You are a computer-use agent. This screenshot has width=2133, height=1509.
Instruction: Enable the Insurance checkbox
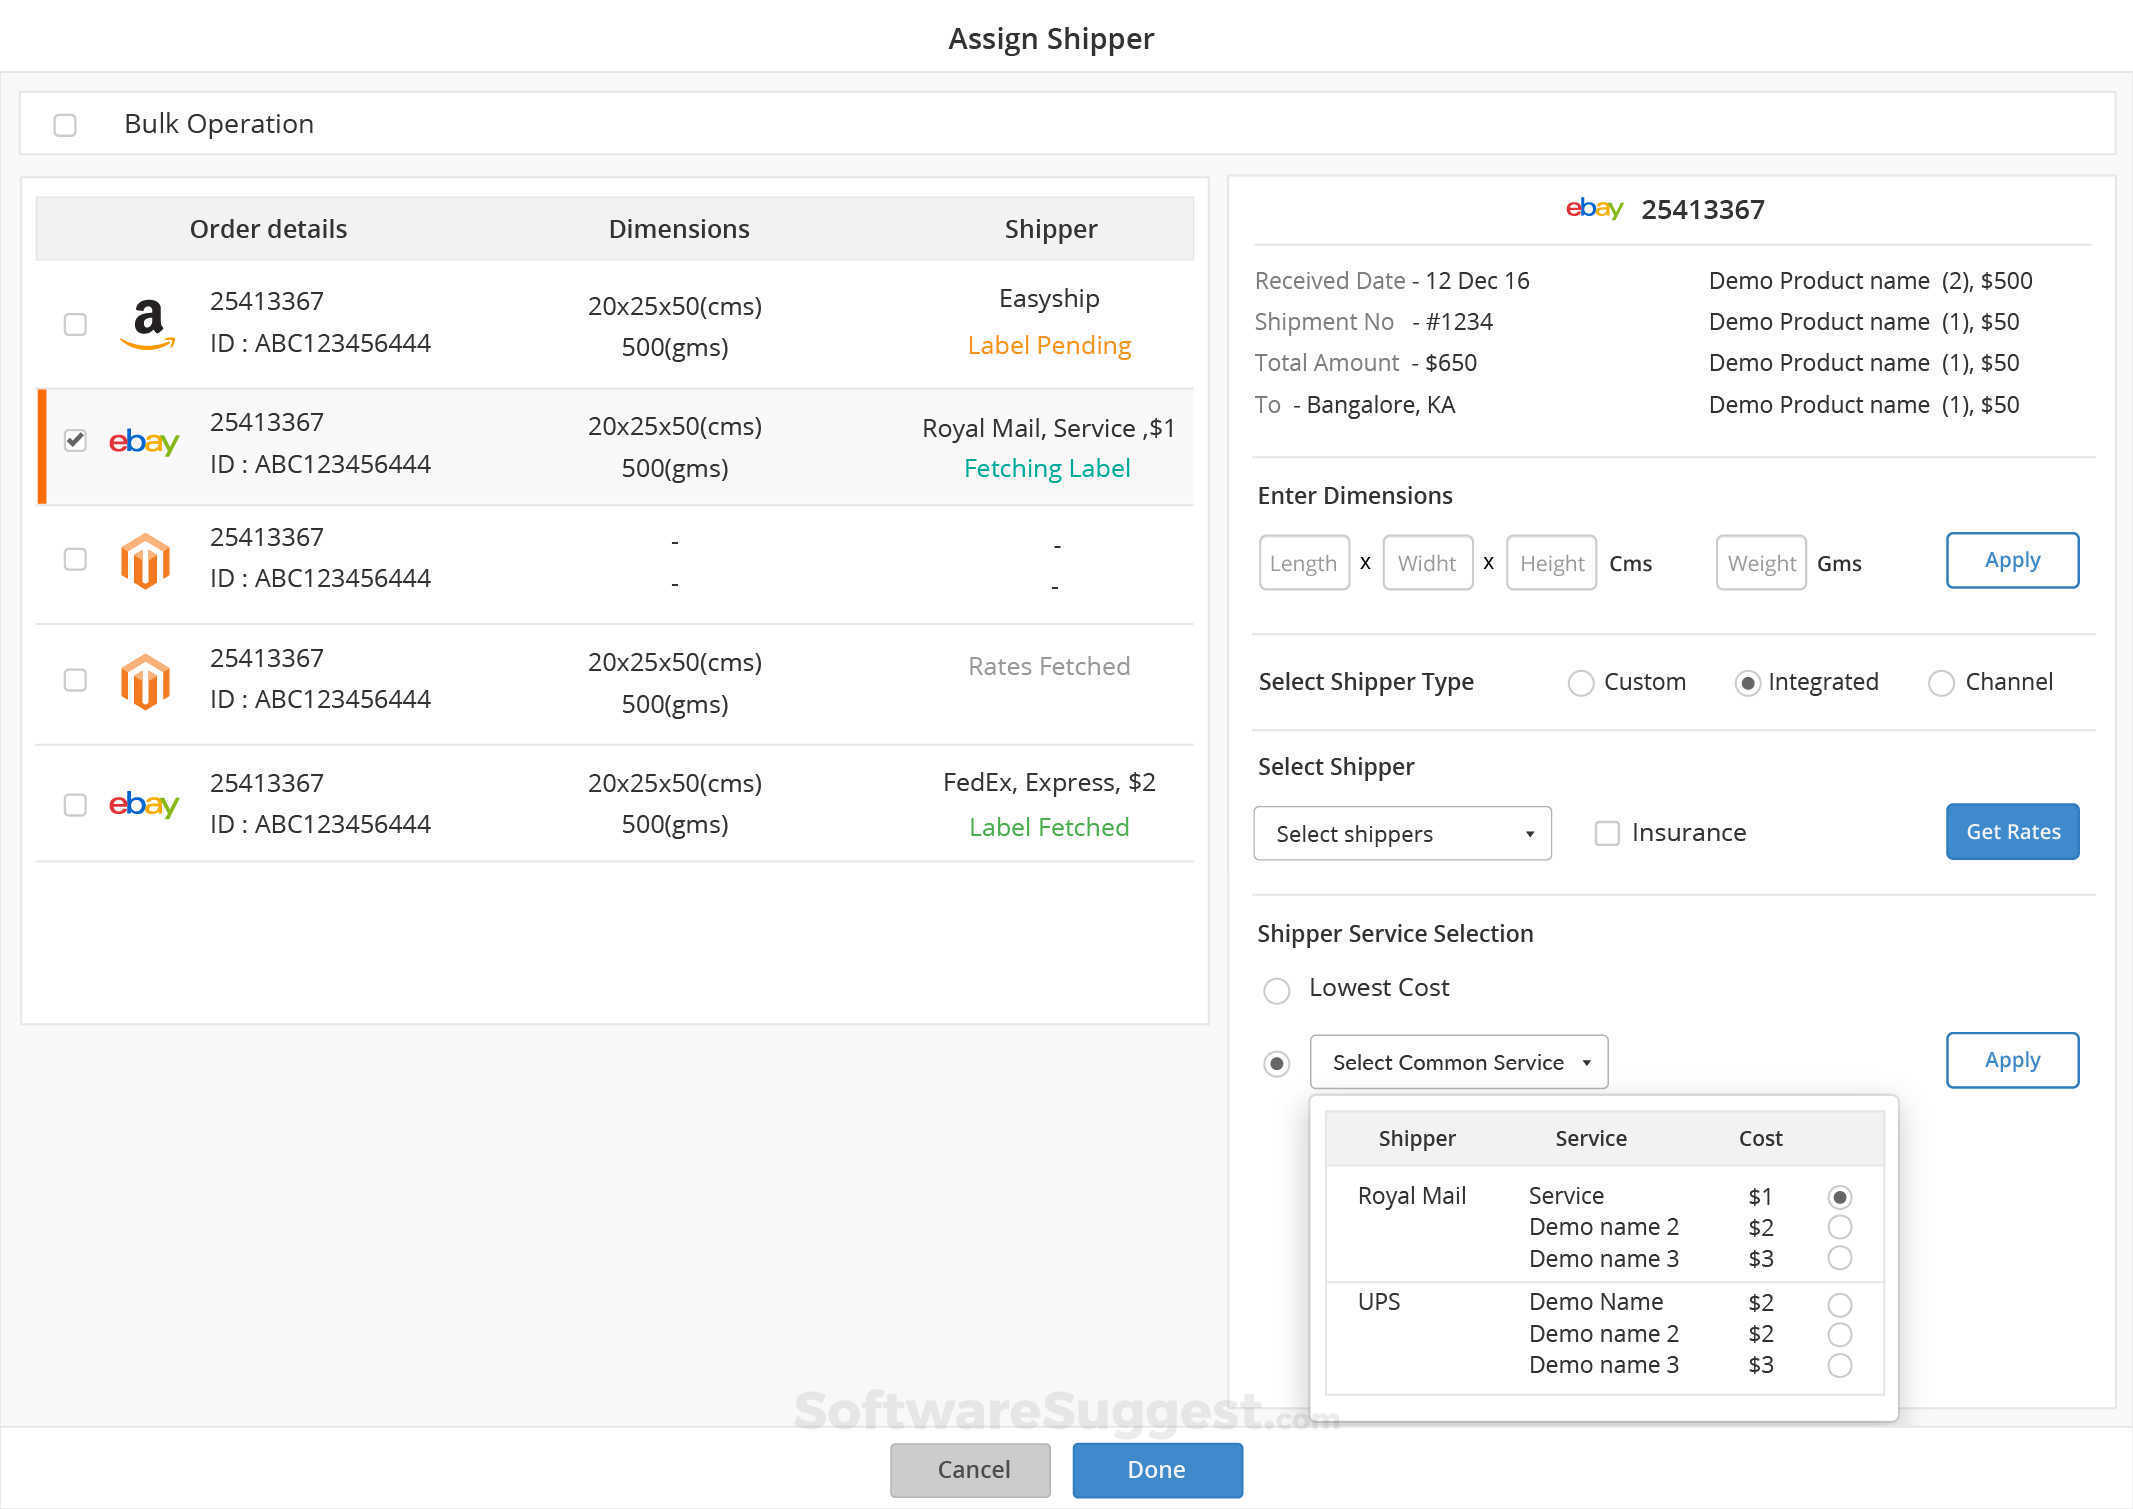click(1607, 832)
